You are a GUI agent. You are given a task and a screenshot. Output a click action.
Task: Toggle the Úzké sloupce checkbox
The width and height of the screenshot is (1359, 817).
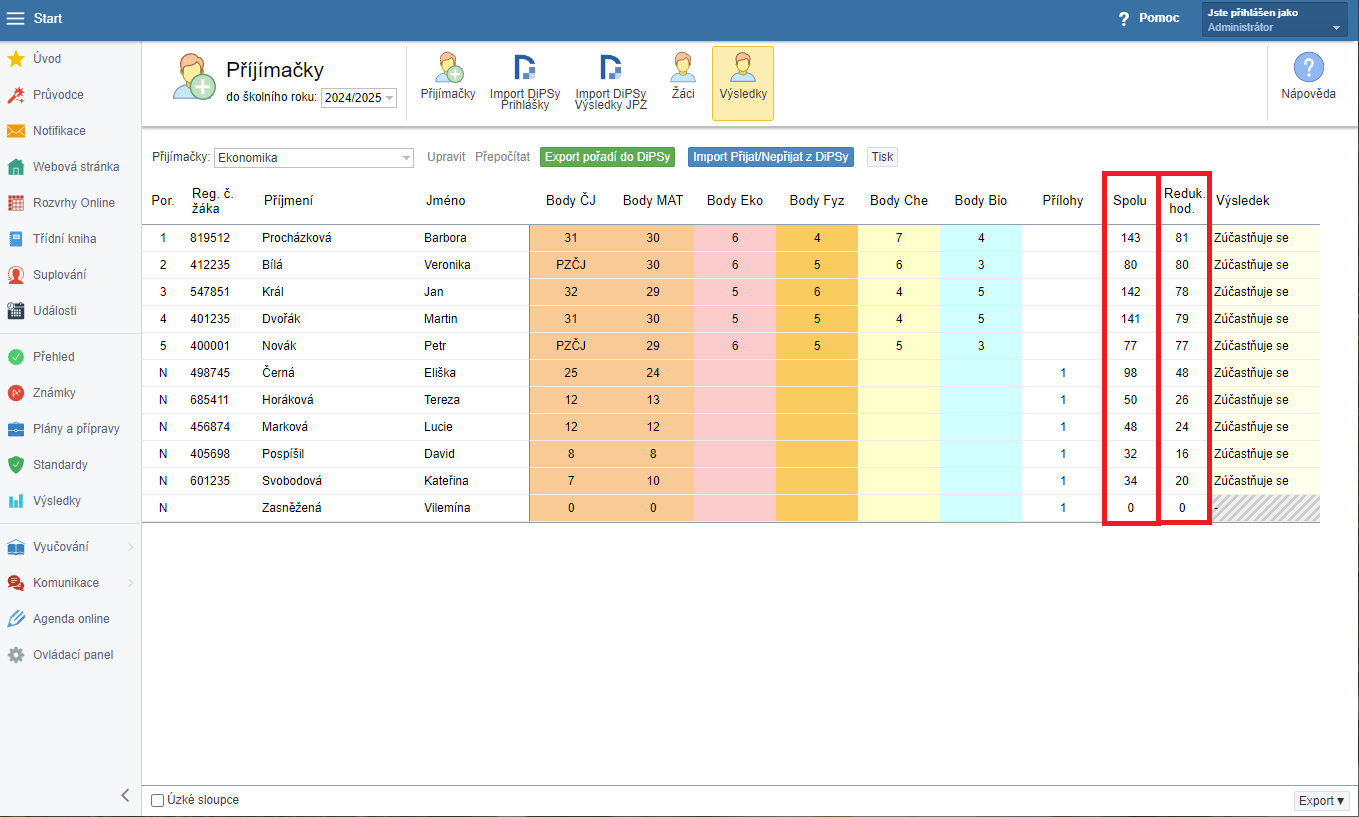pos(157,800)
